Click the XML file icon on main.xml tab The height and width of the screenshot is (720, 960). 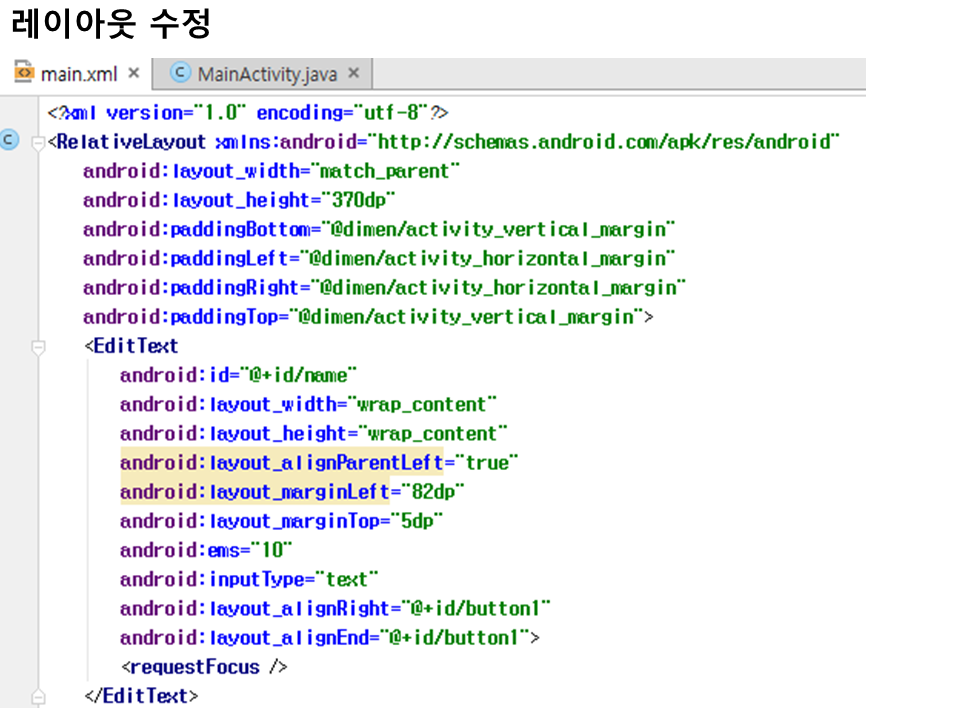point(24,74)
